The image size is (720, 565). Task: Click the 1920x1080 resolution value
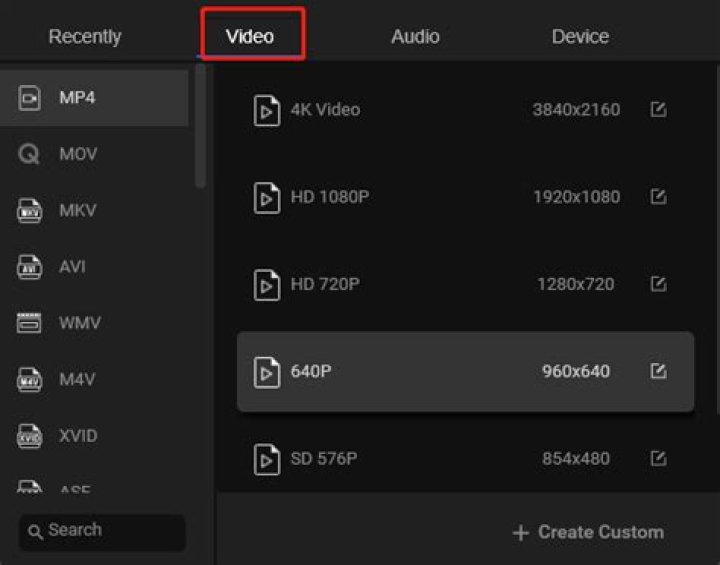click(x=577, y=197)
